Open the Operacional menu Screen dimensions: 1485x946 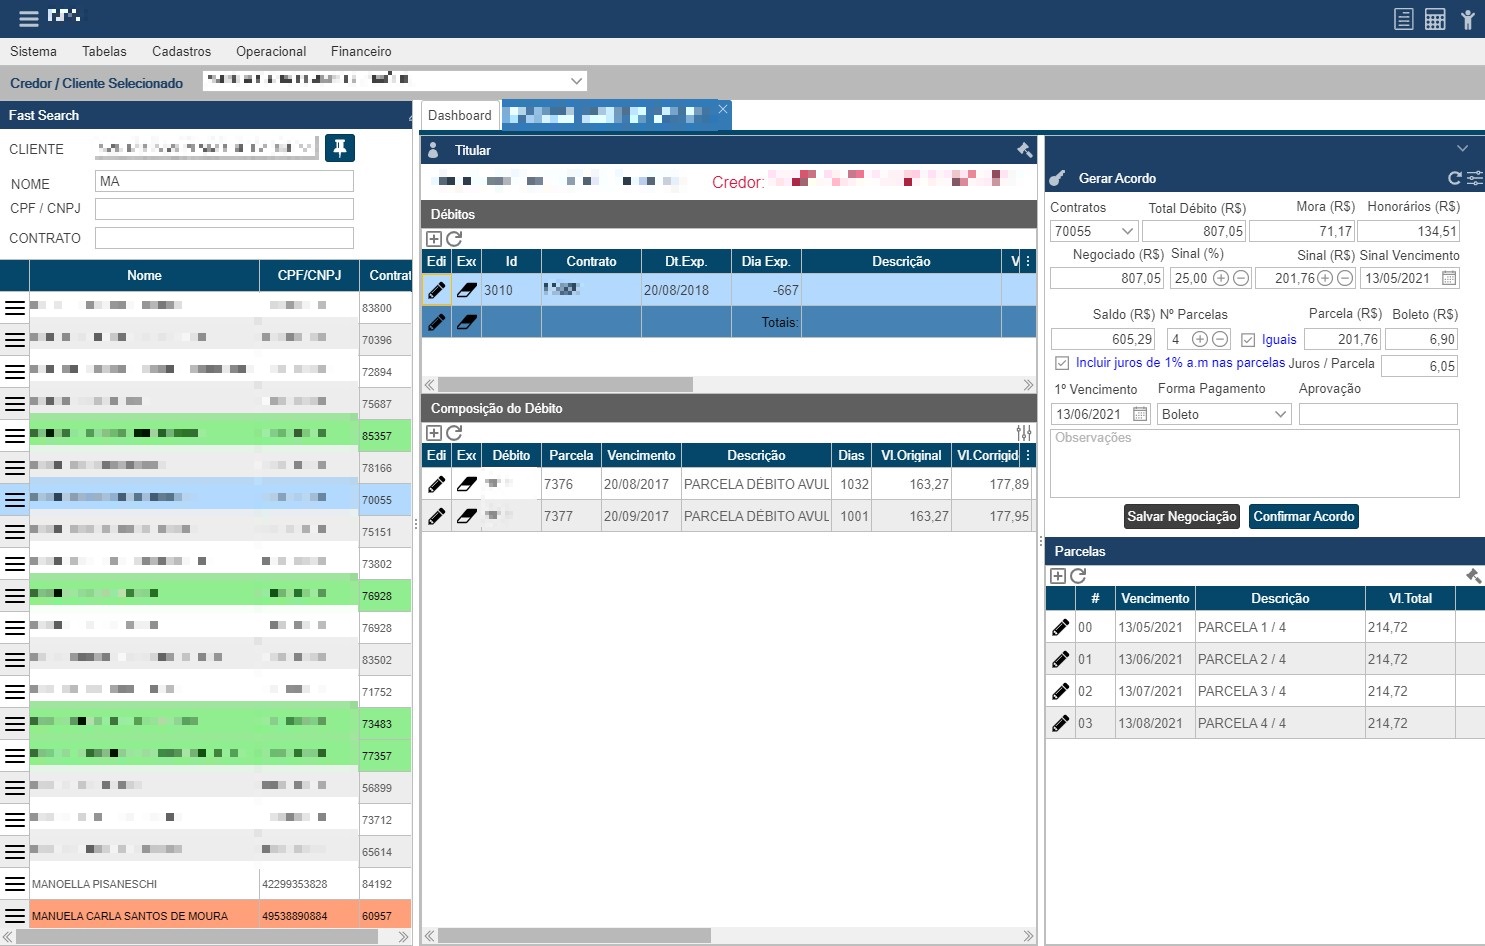[271, 51]
